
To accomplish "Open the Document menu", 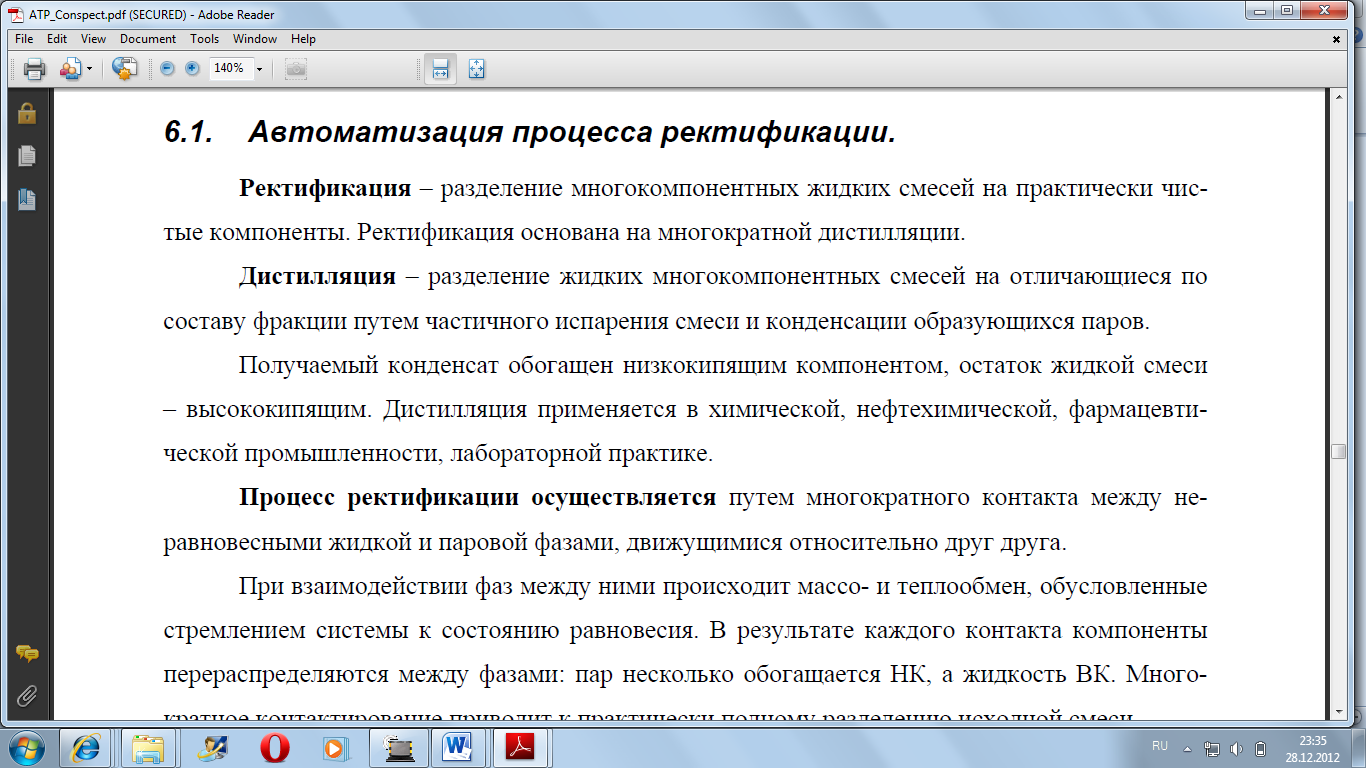I will point(148,39).
